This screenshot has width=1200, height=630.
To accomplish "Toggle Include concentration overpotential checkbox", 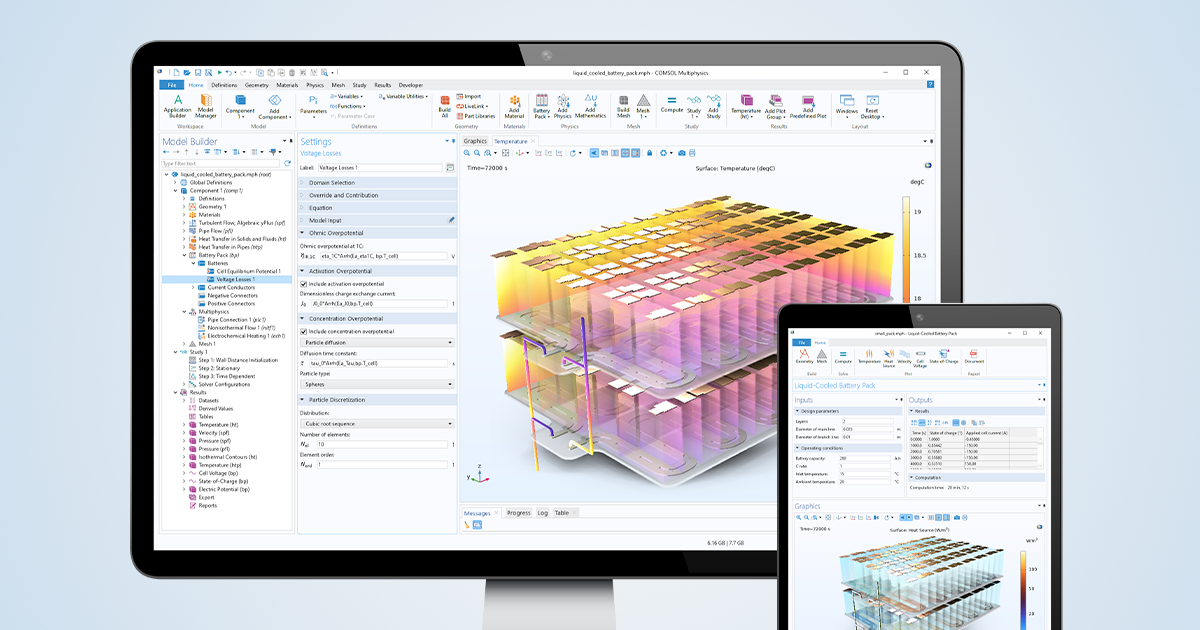I will click(x=303, y=331).
